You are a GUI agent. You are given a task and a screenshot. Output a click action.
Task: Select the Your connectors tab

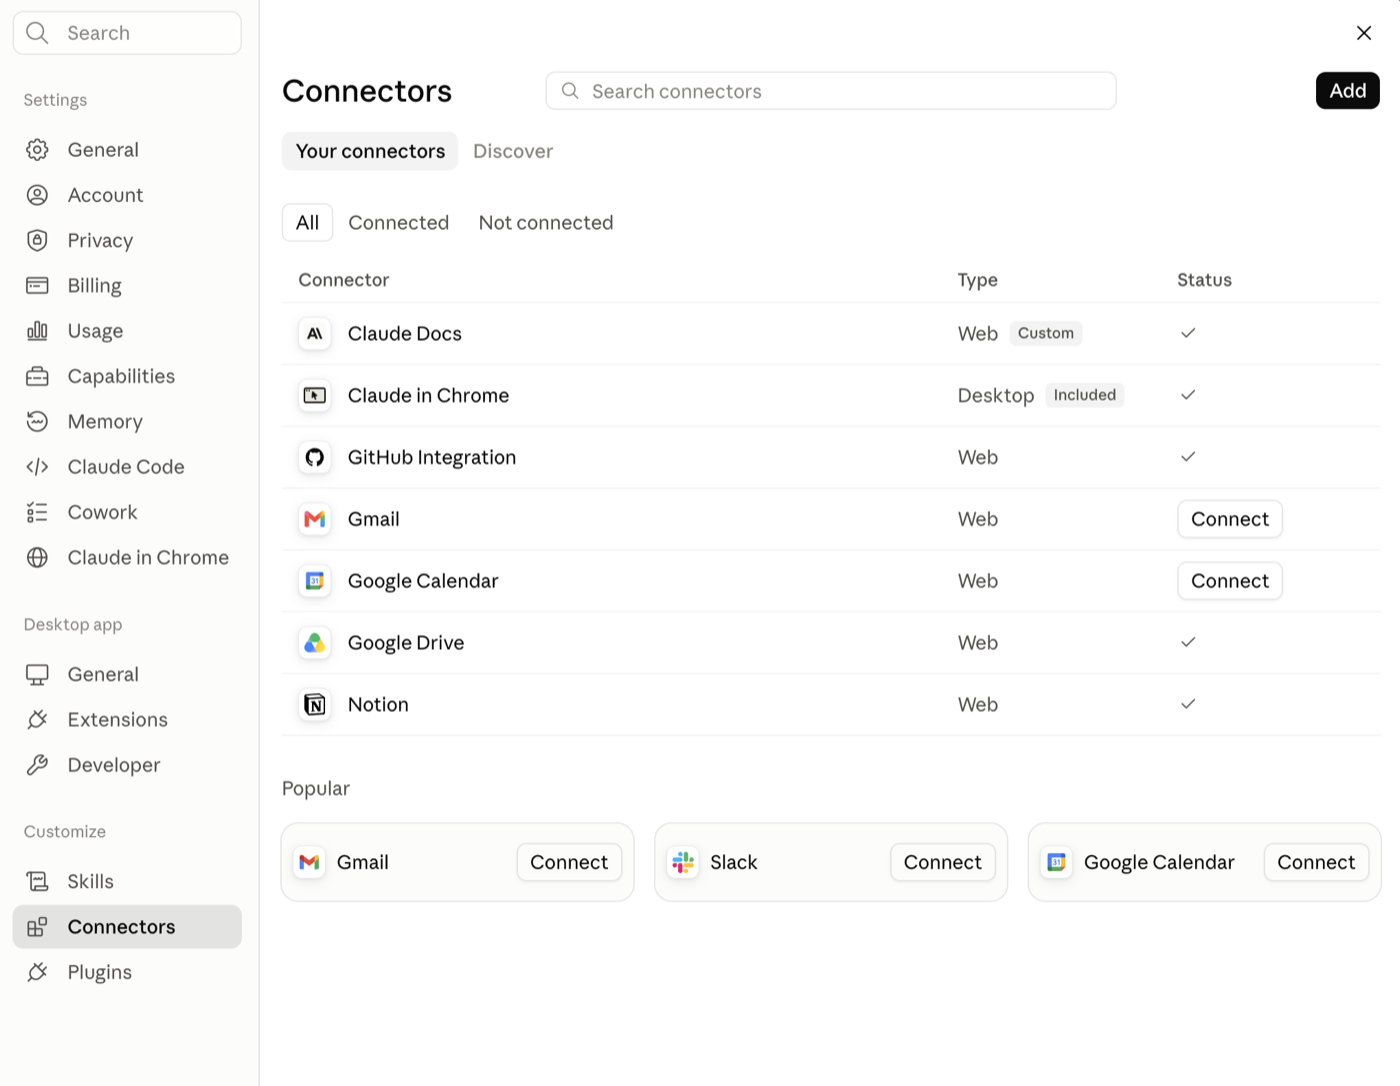pyautogui.click(x=370, y=151)
